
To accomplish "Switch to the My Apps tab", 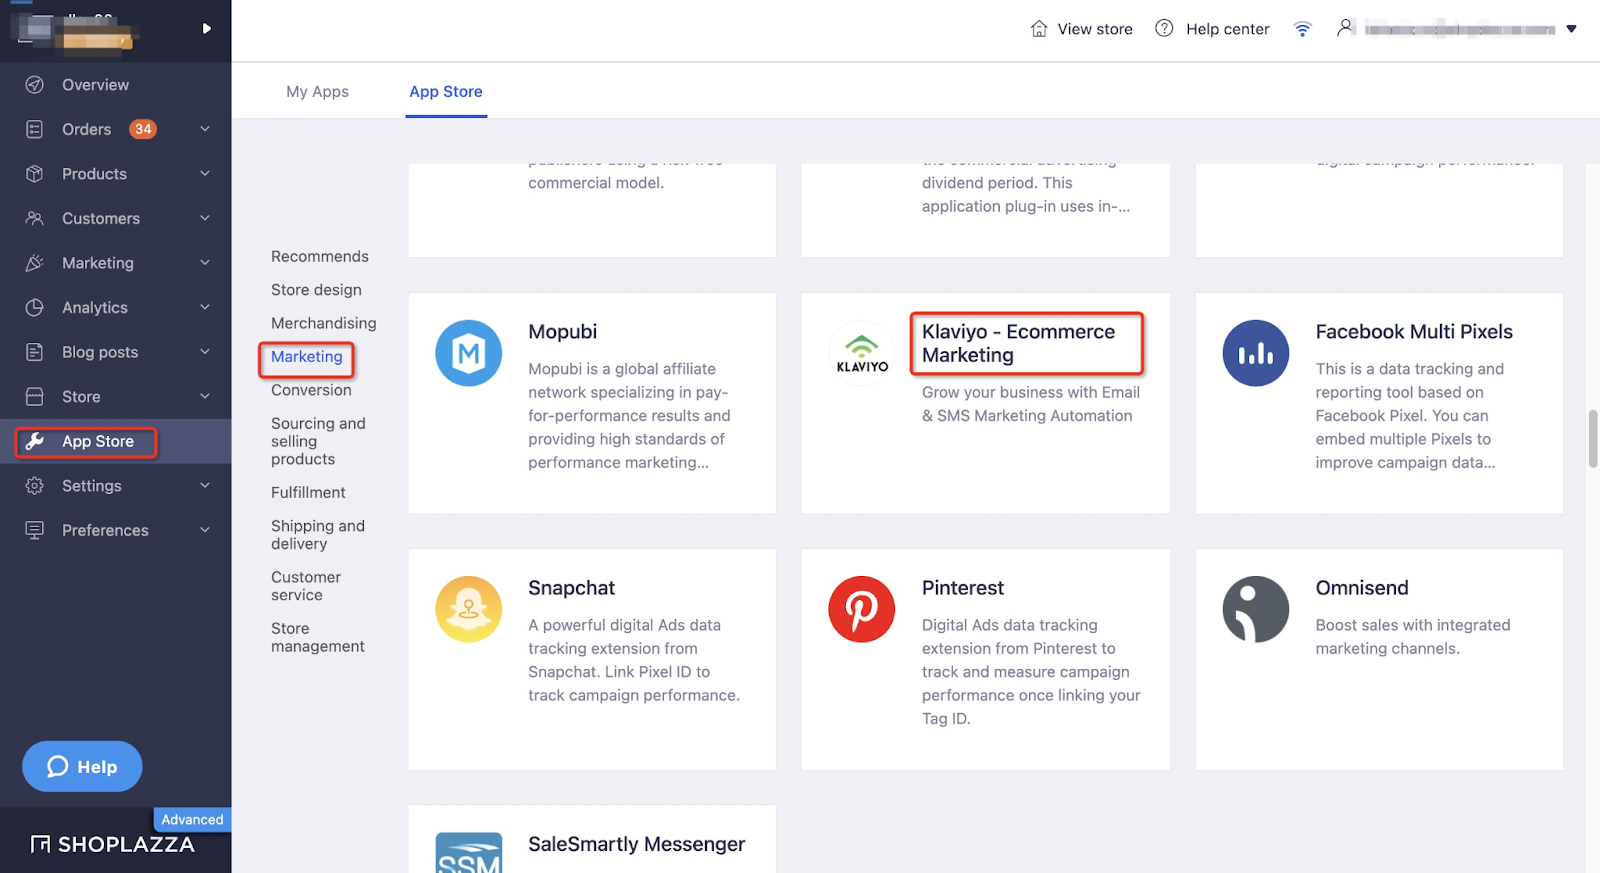I will (x=317, y=91).
